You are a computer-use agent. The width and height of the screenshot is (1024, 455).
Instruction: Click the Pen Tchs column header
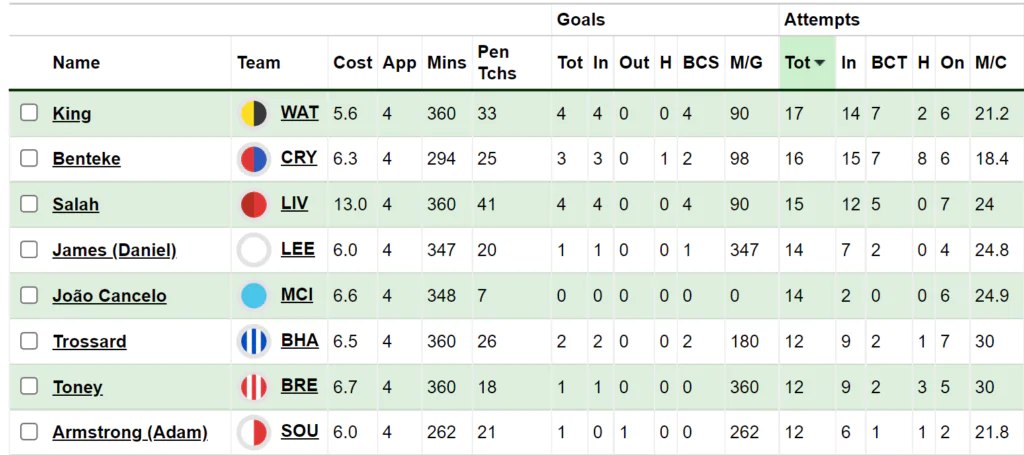click(496, 63)
